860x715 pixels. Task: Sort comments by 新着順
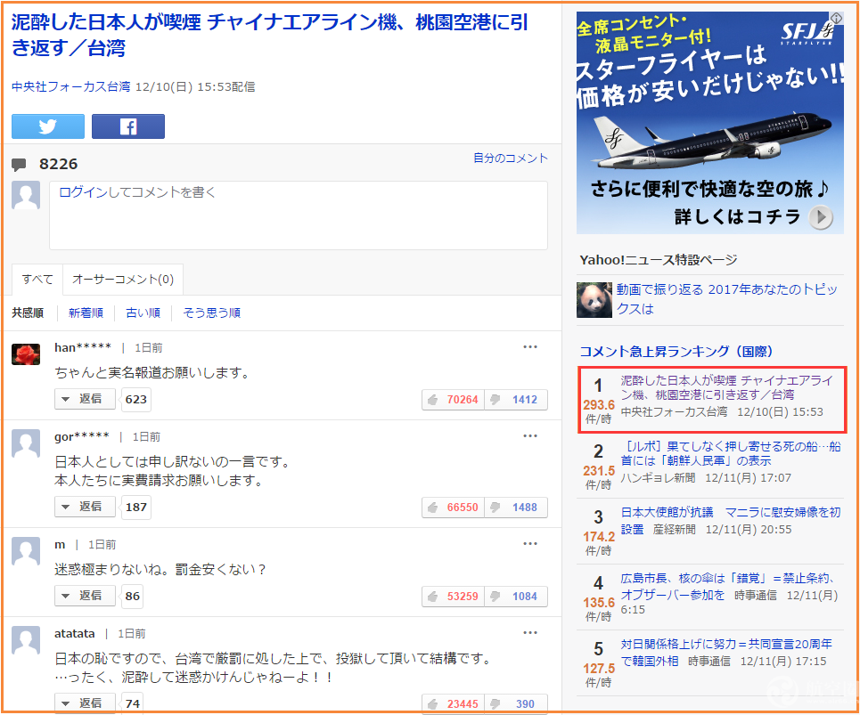tap(86, 313)
